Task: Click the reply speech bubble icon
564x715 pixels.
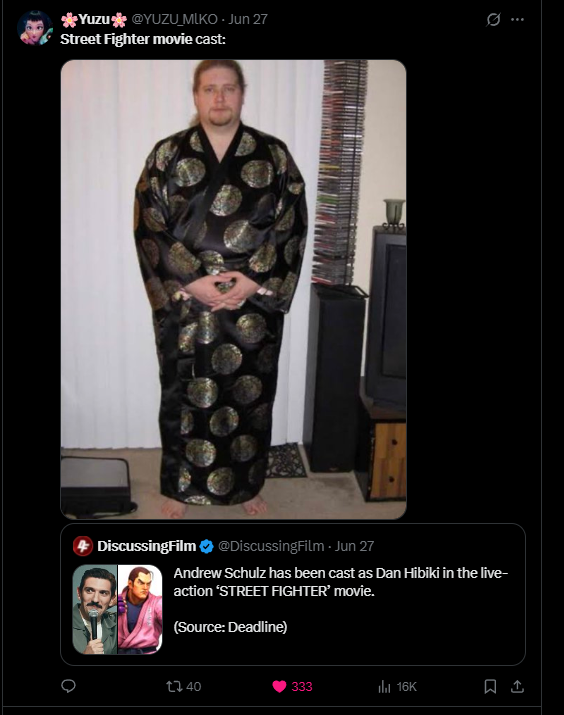Action: click(68, 686)
